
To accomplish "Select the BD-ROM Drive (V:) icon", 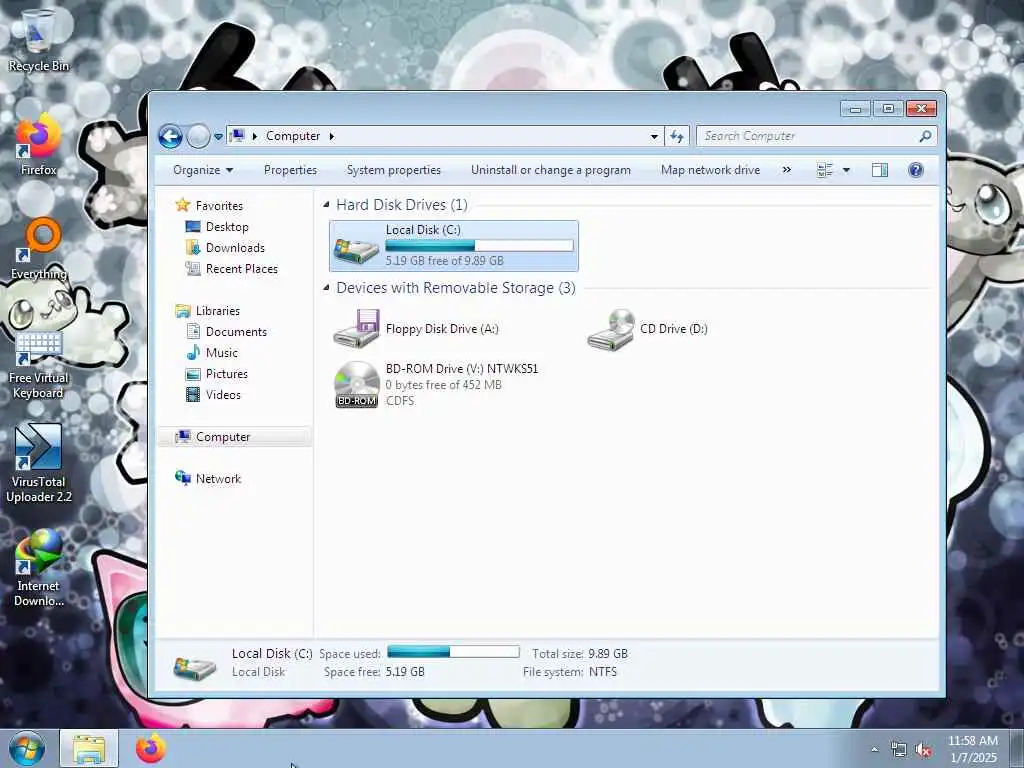I will pyautogui.click(x=357, y=385).
